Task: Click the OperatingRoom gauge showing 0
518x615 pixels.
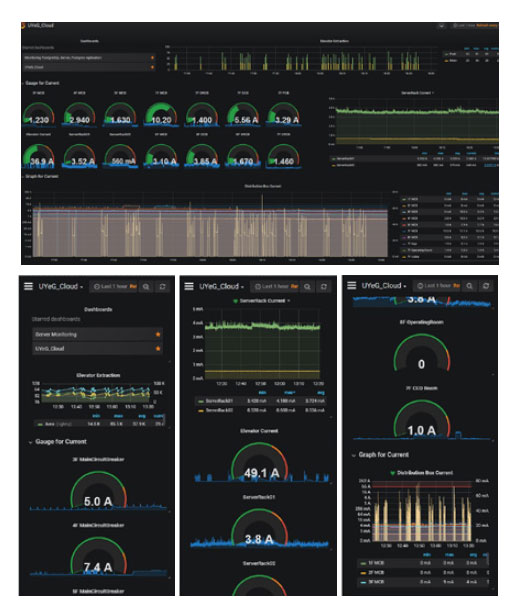Action: 422,353
